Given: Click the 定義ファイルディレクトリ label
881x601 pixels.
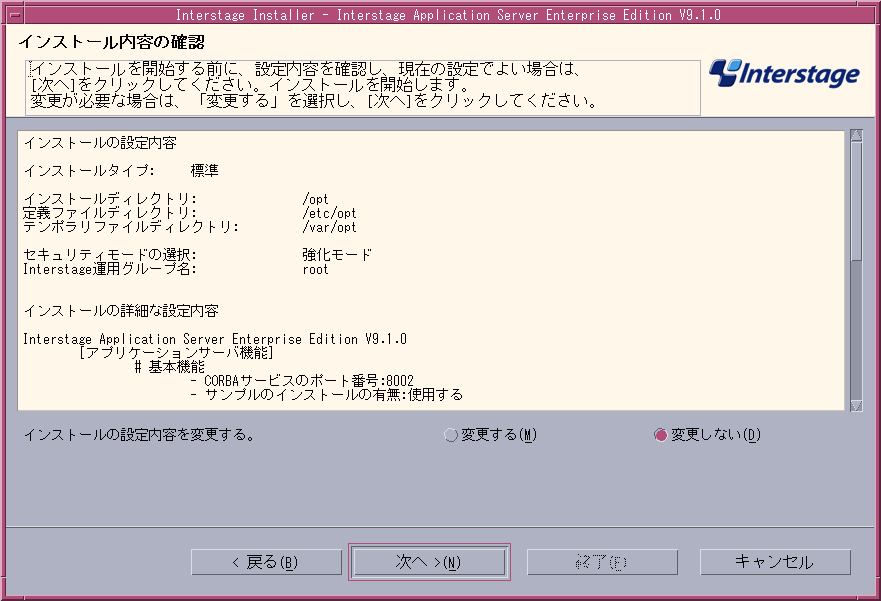Looking at the screenshot, I should [110, 213].
